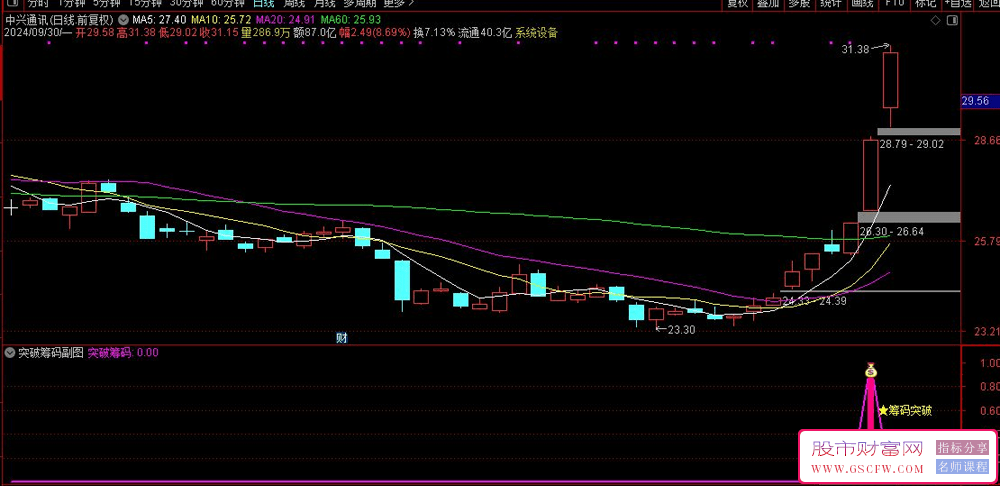This screenshot has height=486, width=1000.
Task: Click the 突破筹码副图 sub-chart title
Action: (50, 353)
